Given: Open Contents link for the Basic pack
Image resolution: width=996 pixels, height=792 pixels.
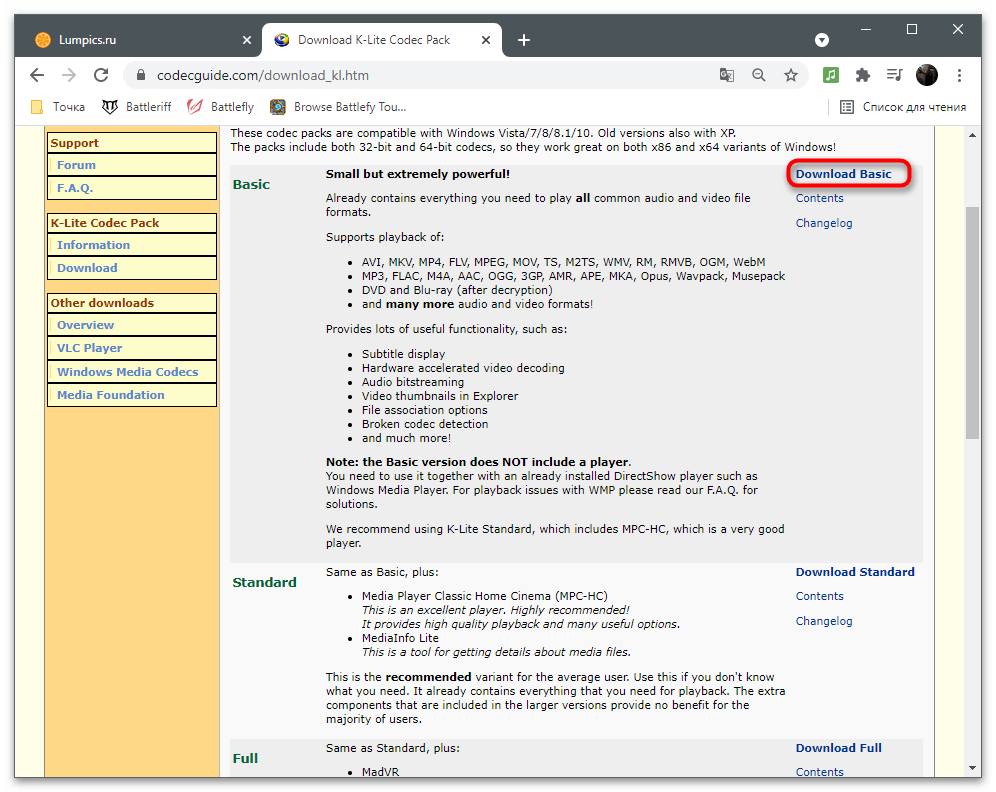Looking at the screenshot, I should [819, 198].
